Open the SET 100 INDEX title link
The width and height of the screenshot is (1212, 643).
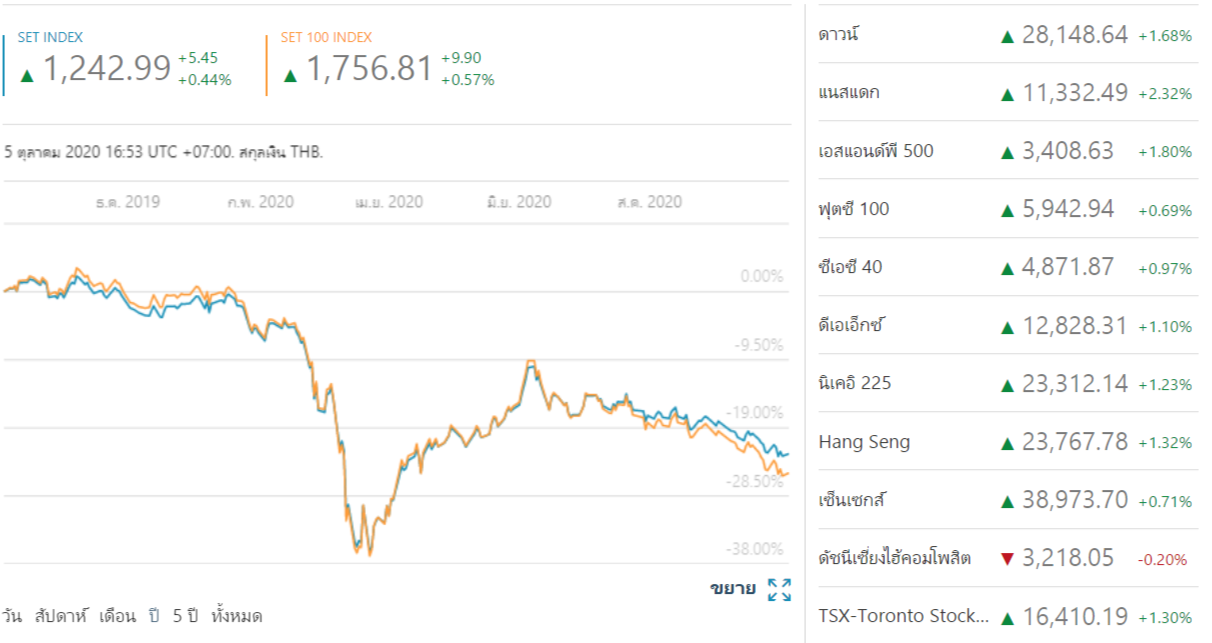click(x=326, y=37)
